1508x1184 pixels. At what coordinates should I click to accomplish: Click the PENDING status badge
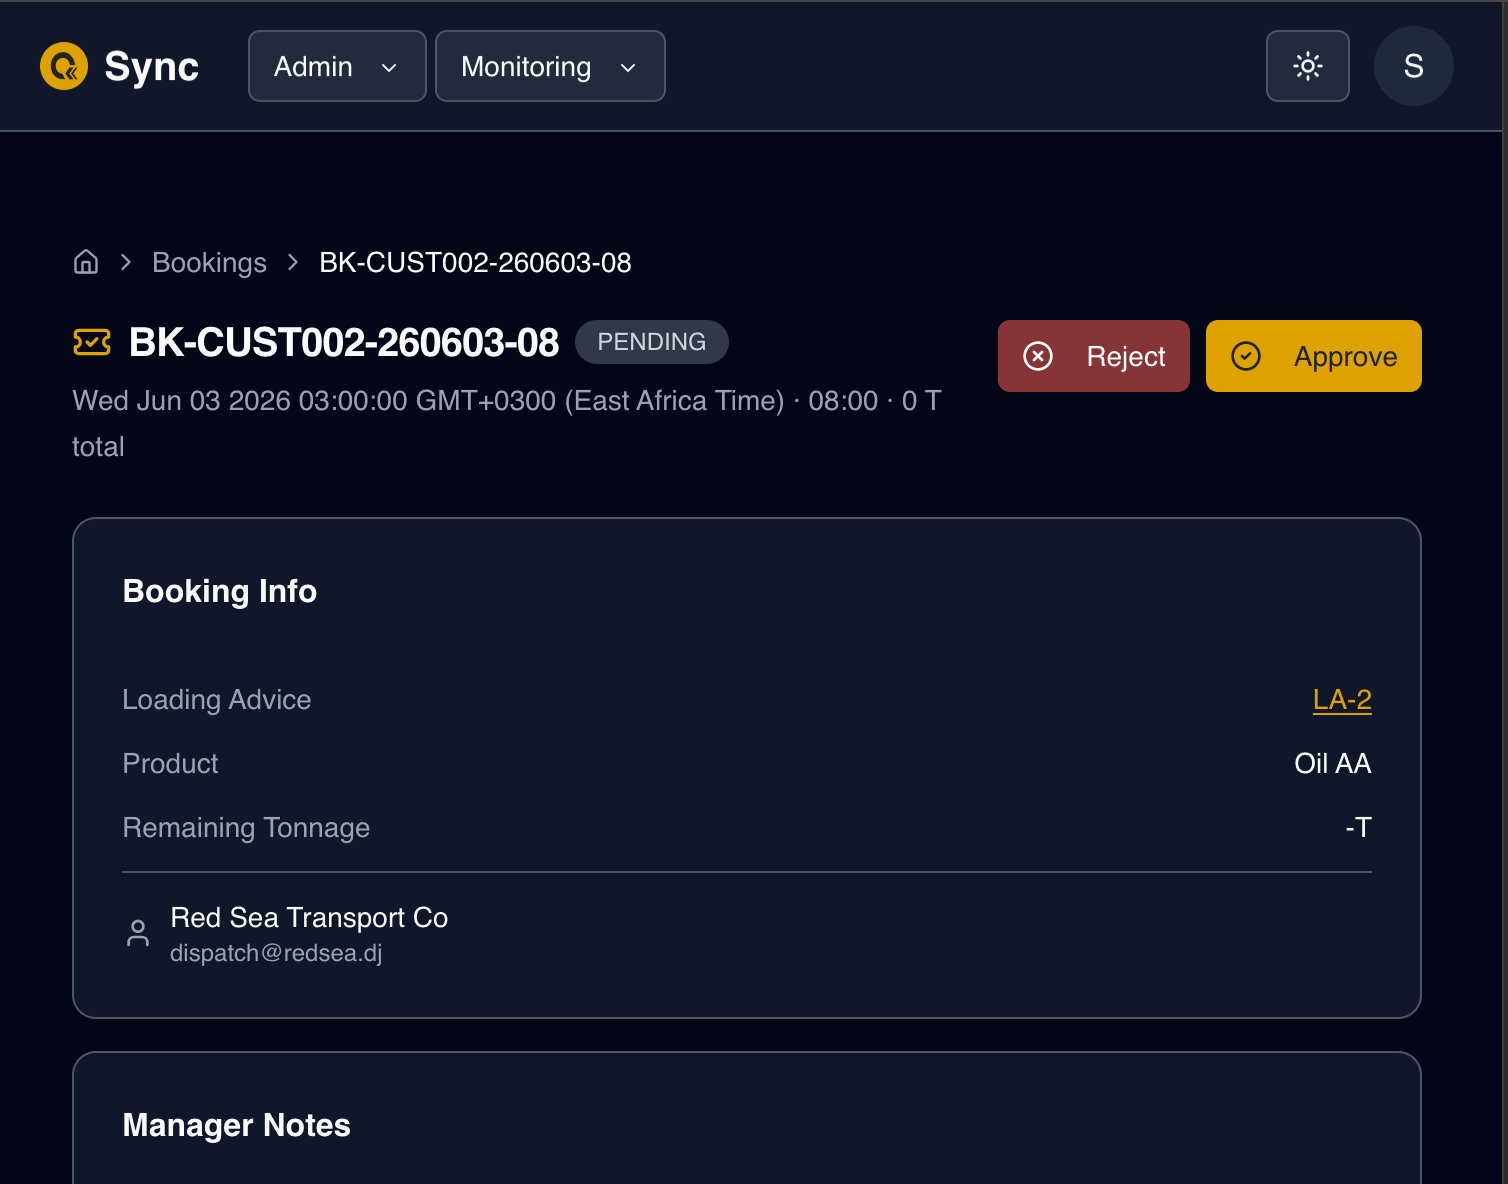pos(652,342)
